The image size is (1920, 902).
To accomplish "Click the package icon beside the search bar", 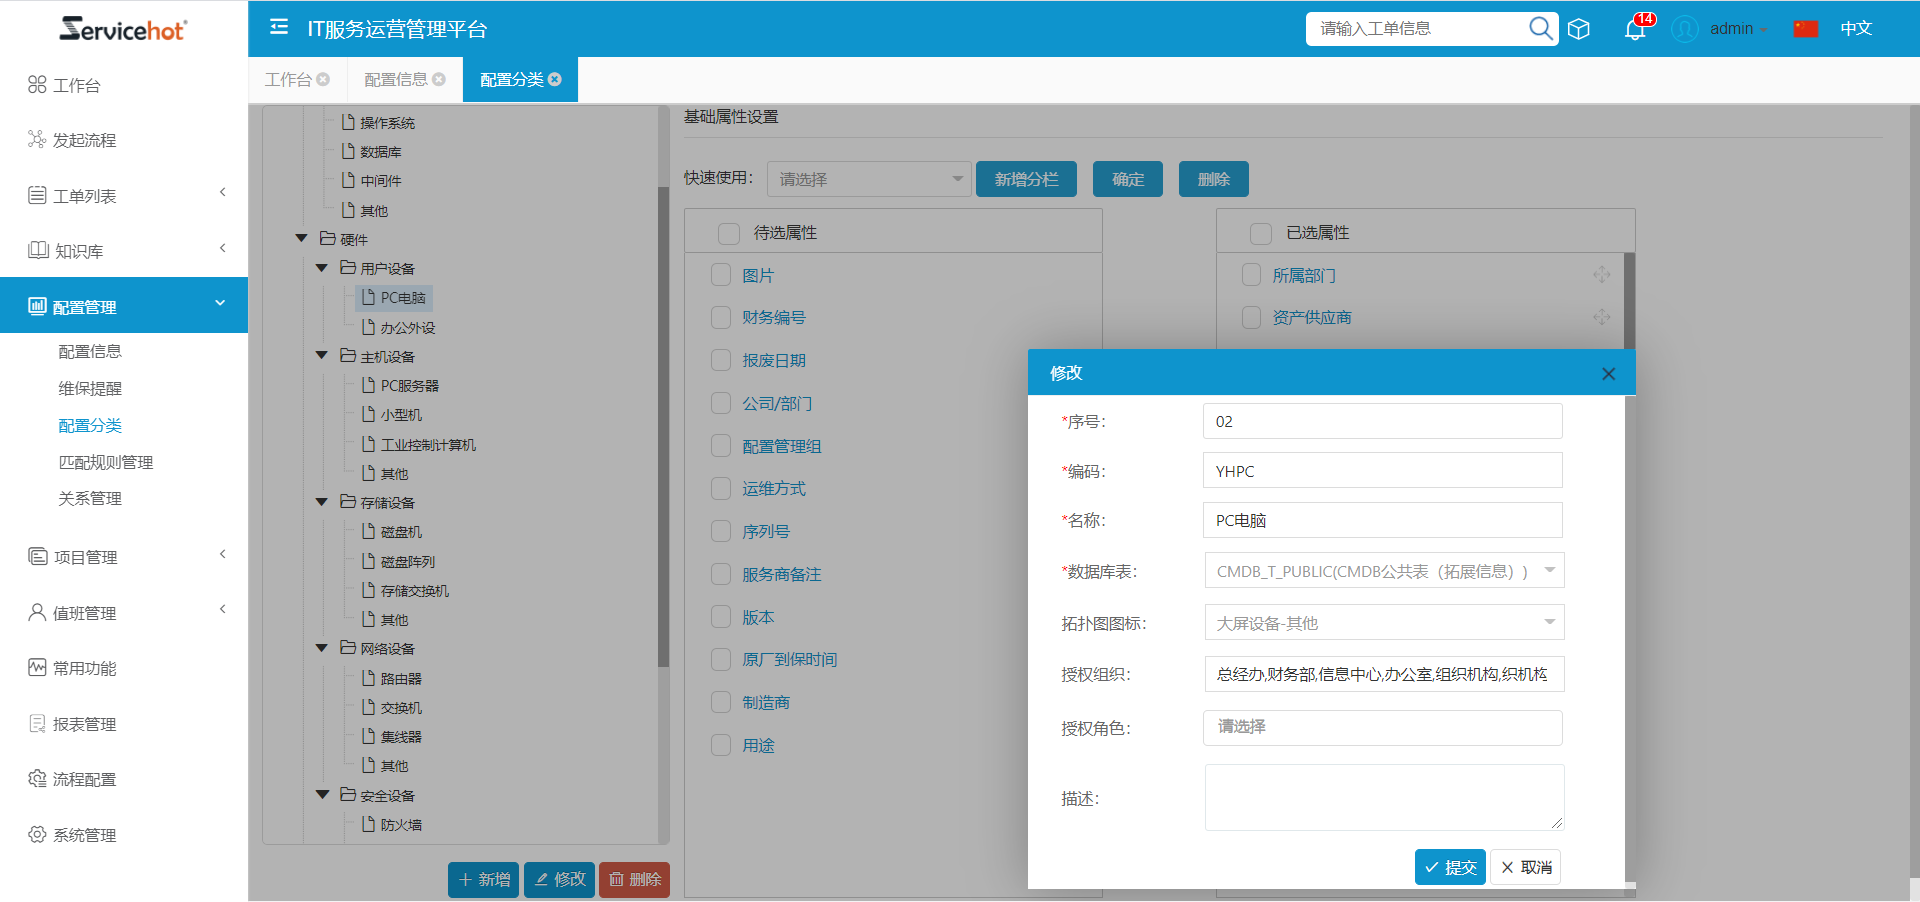I will pyautogui.click(x=1579, y=29).
